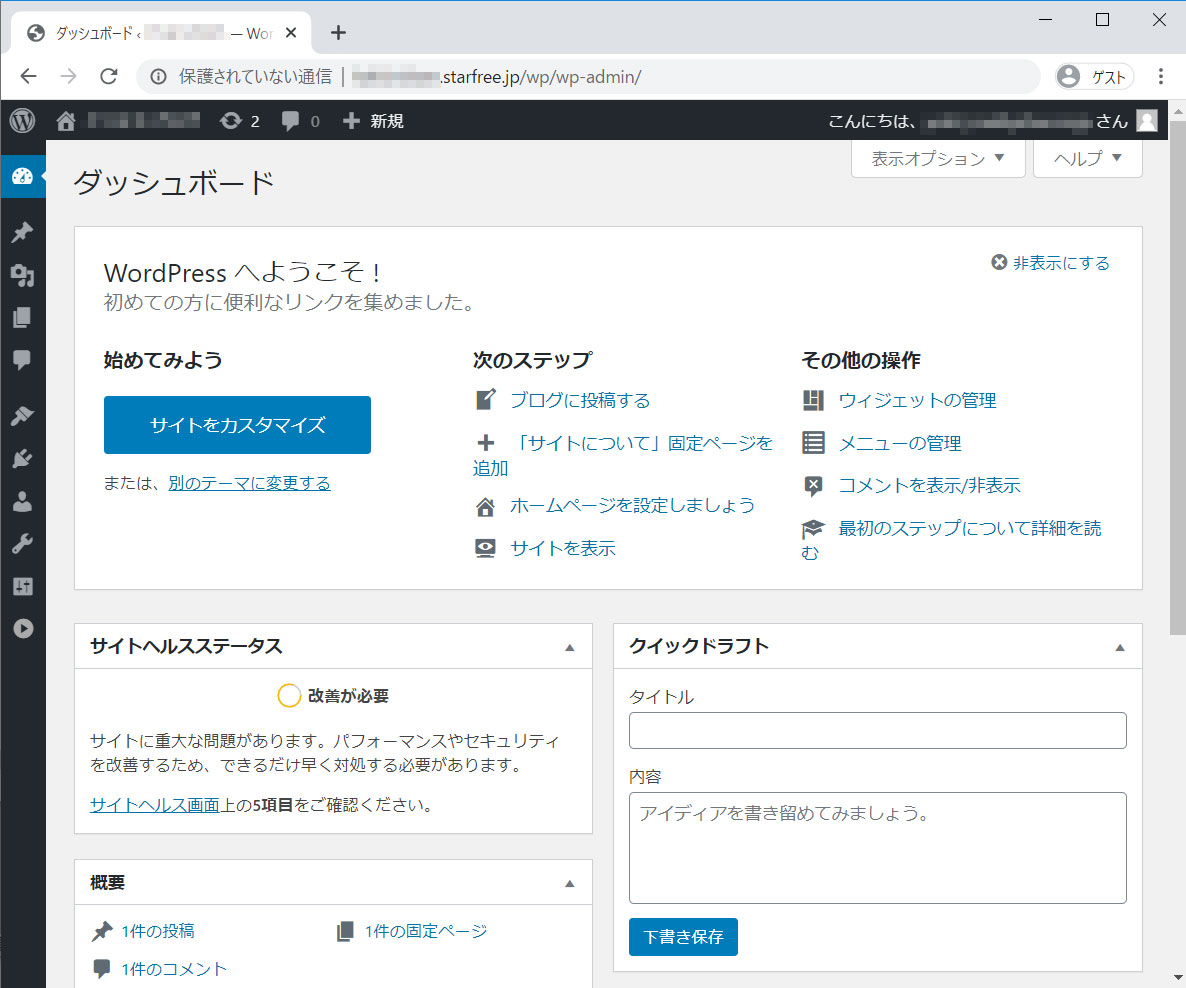Image resolution: width=1186 pixels, height=988 pixels.
Task: Click サイトをカスタマイズ button
Action: pos(238,425)
